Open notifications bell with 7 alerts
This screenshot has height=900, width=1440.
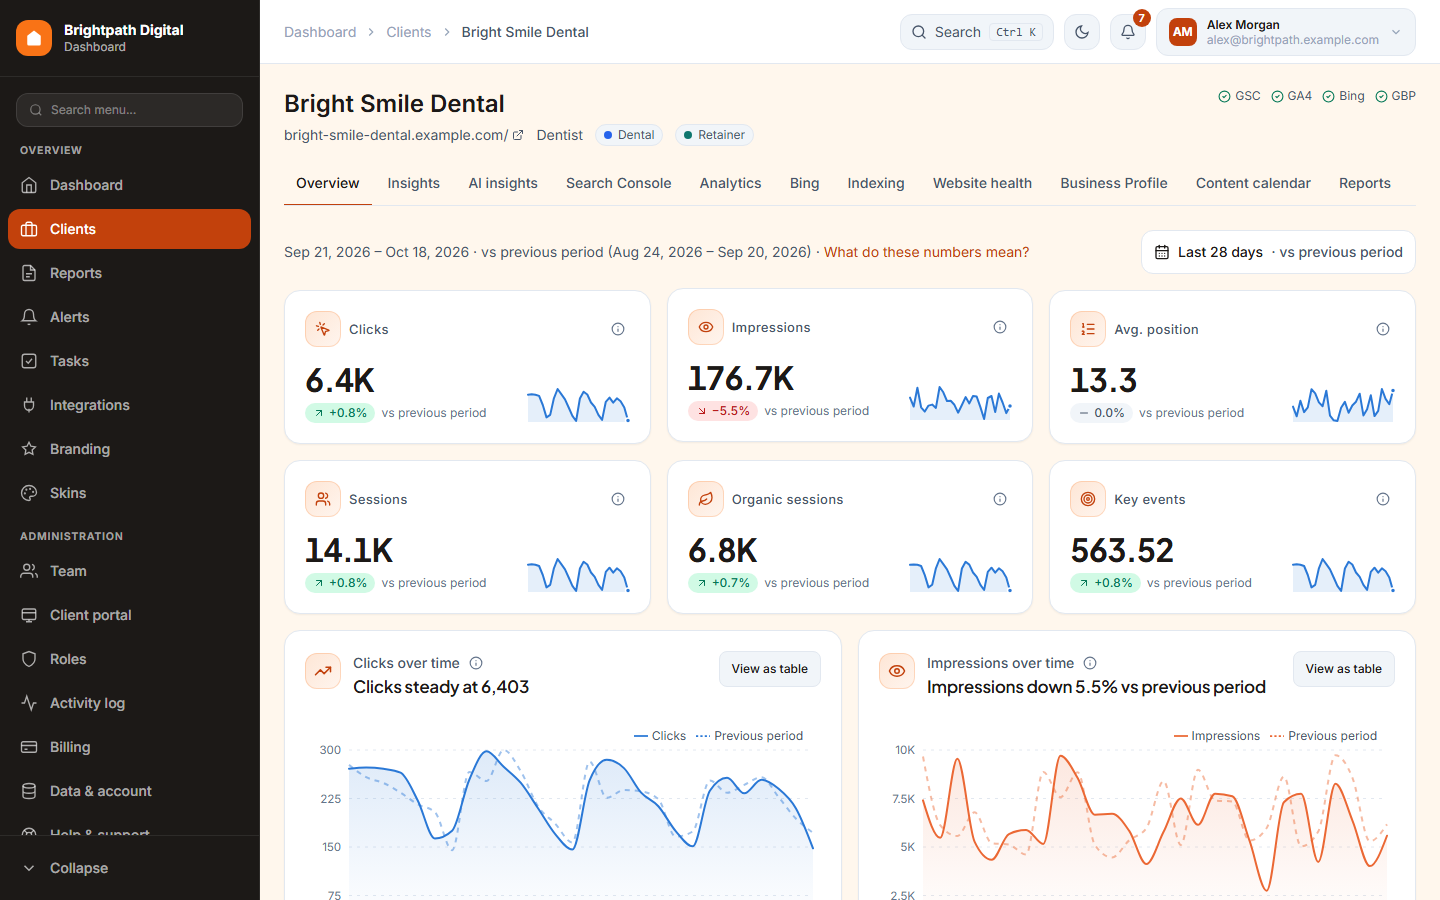[x=1128, y=32]
